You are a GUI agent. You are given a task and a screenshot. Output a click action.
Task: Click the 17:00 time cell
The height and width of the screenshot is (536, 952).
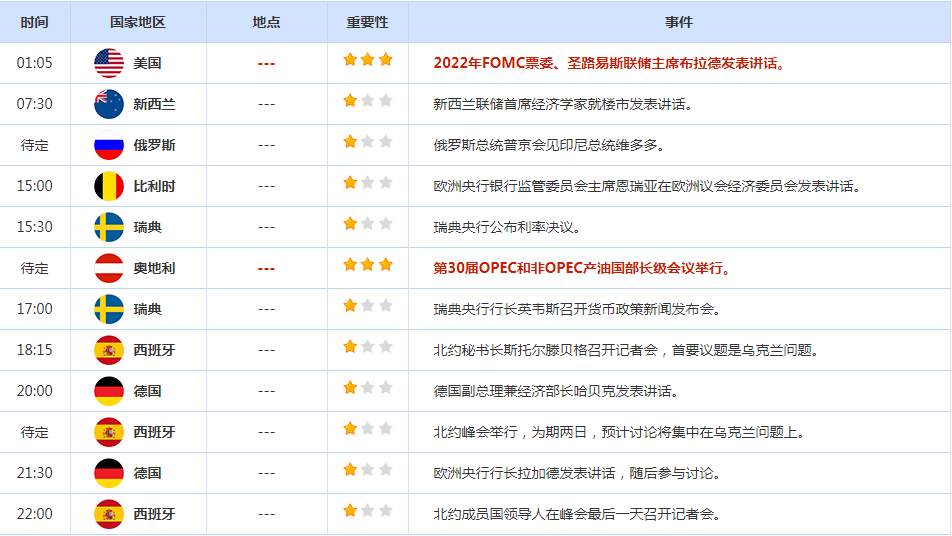[35, 309]
